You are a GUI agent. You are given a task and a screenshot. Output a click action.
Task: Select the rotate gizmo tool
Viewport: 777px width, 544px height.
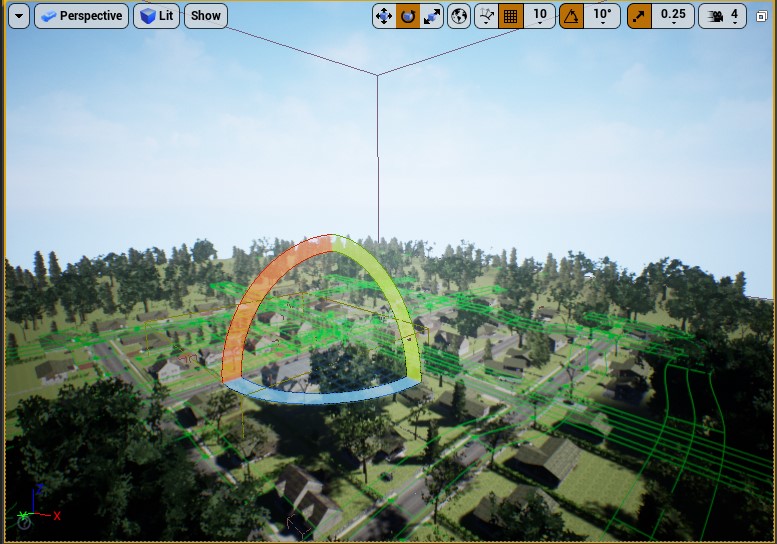point(408,16)
